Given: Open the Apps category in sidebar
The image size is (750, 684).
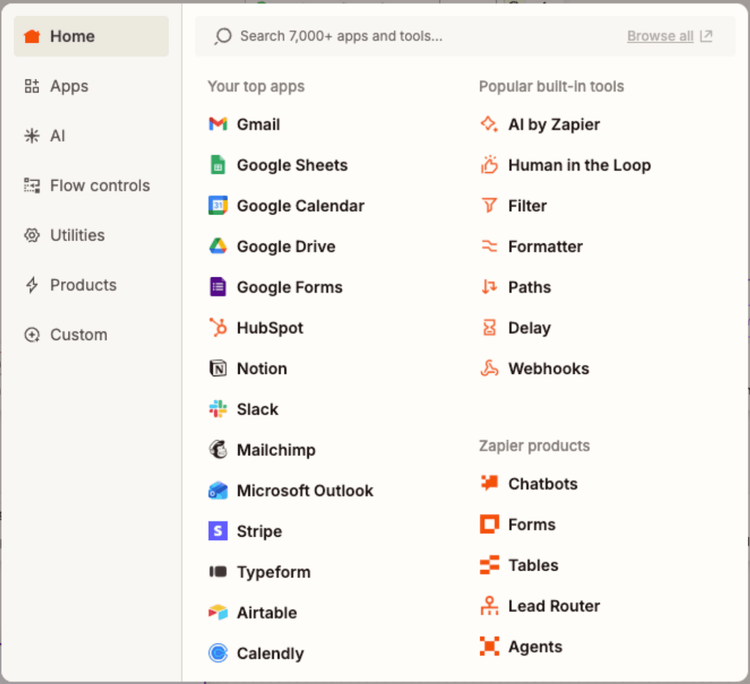Looking at the screenshot, I should [x=69, y=86].
